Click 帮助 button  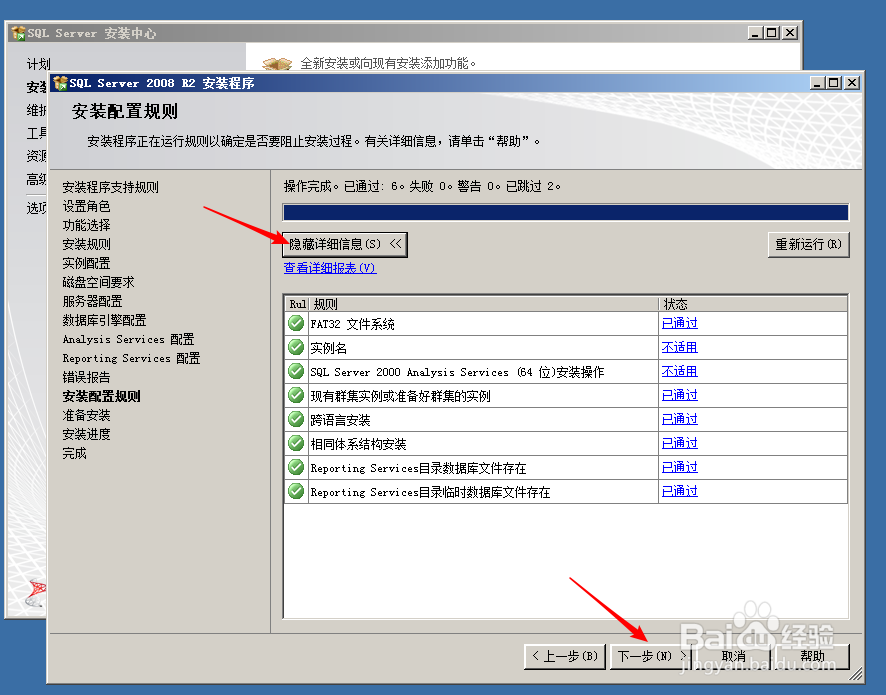pyautogui.click(x=812, y=656)
